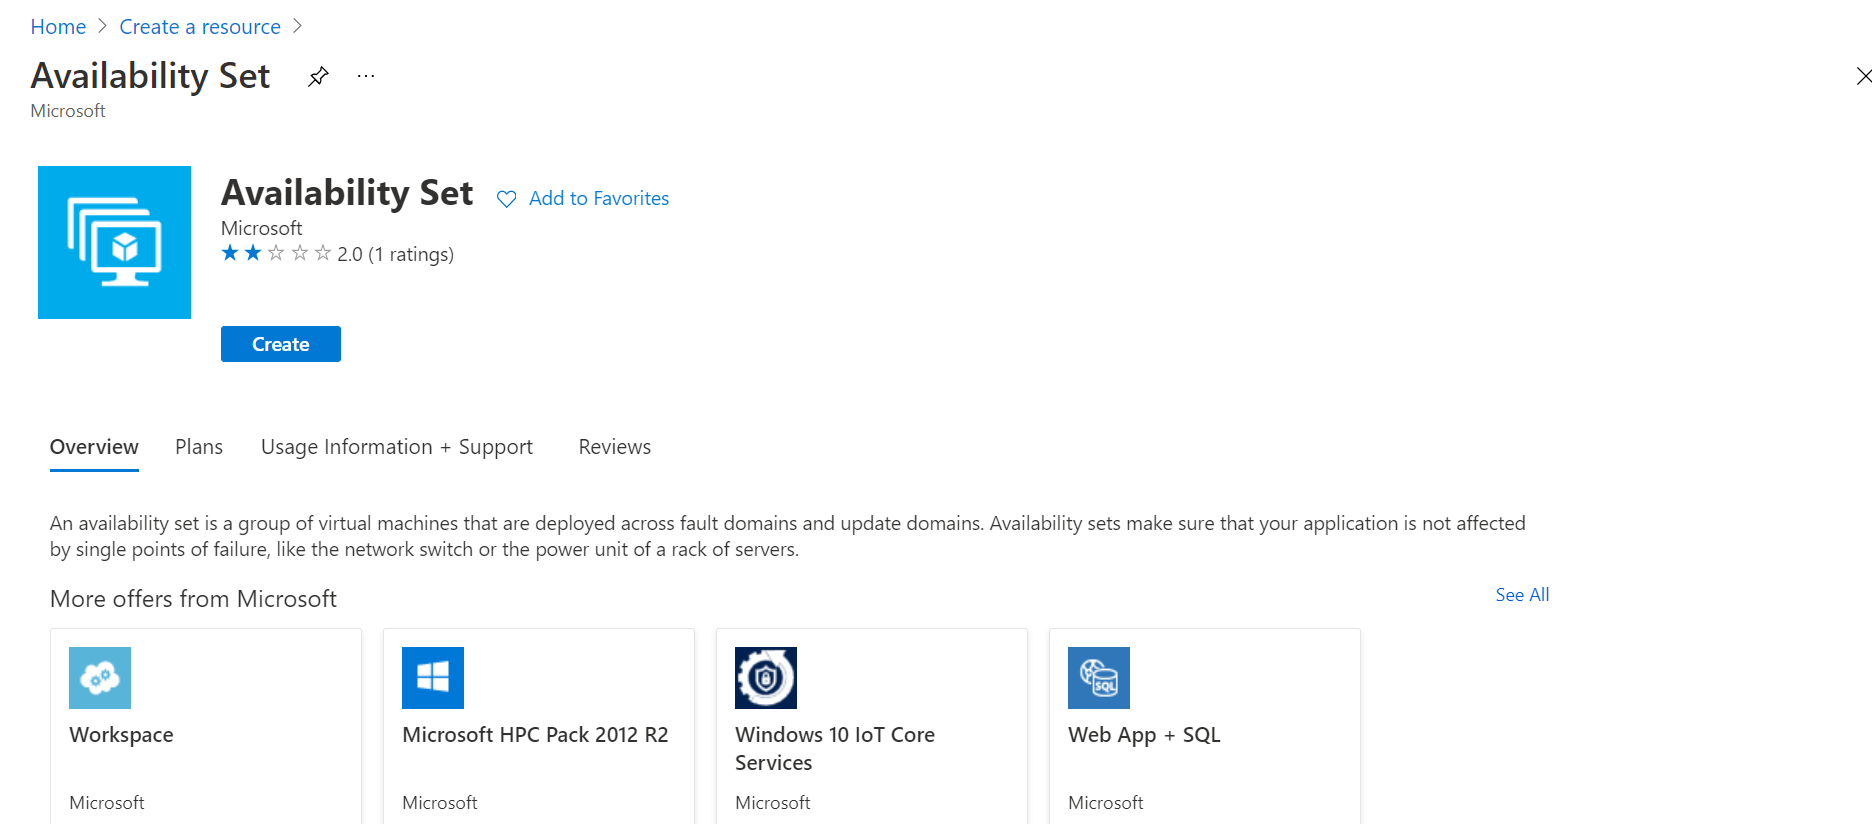Click the Create button
Viewport: 1872px width, 824px height.
point(281,344)
